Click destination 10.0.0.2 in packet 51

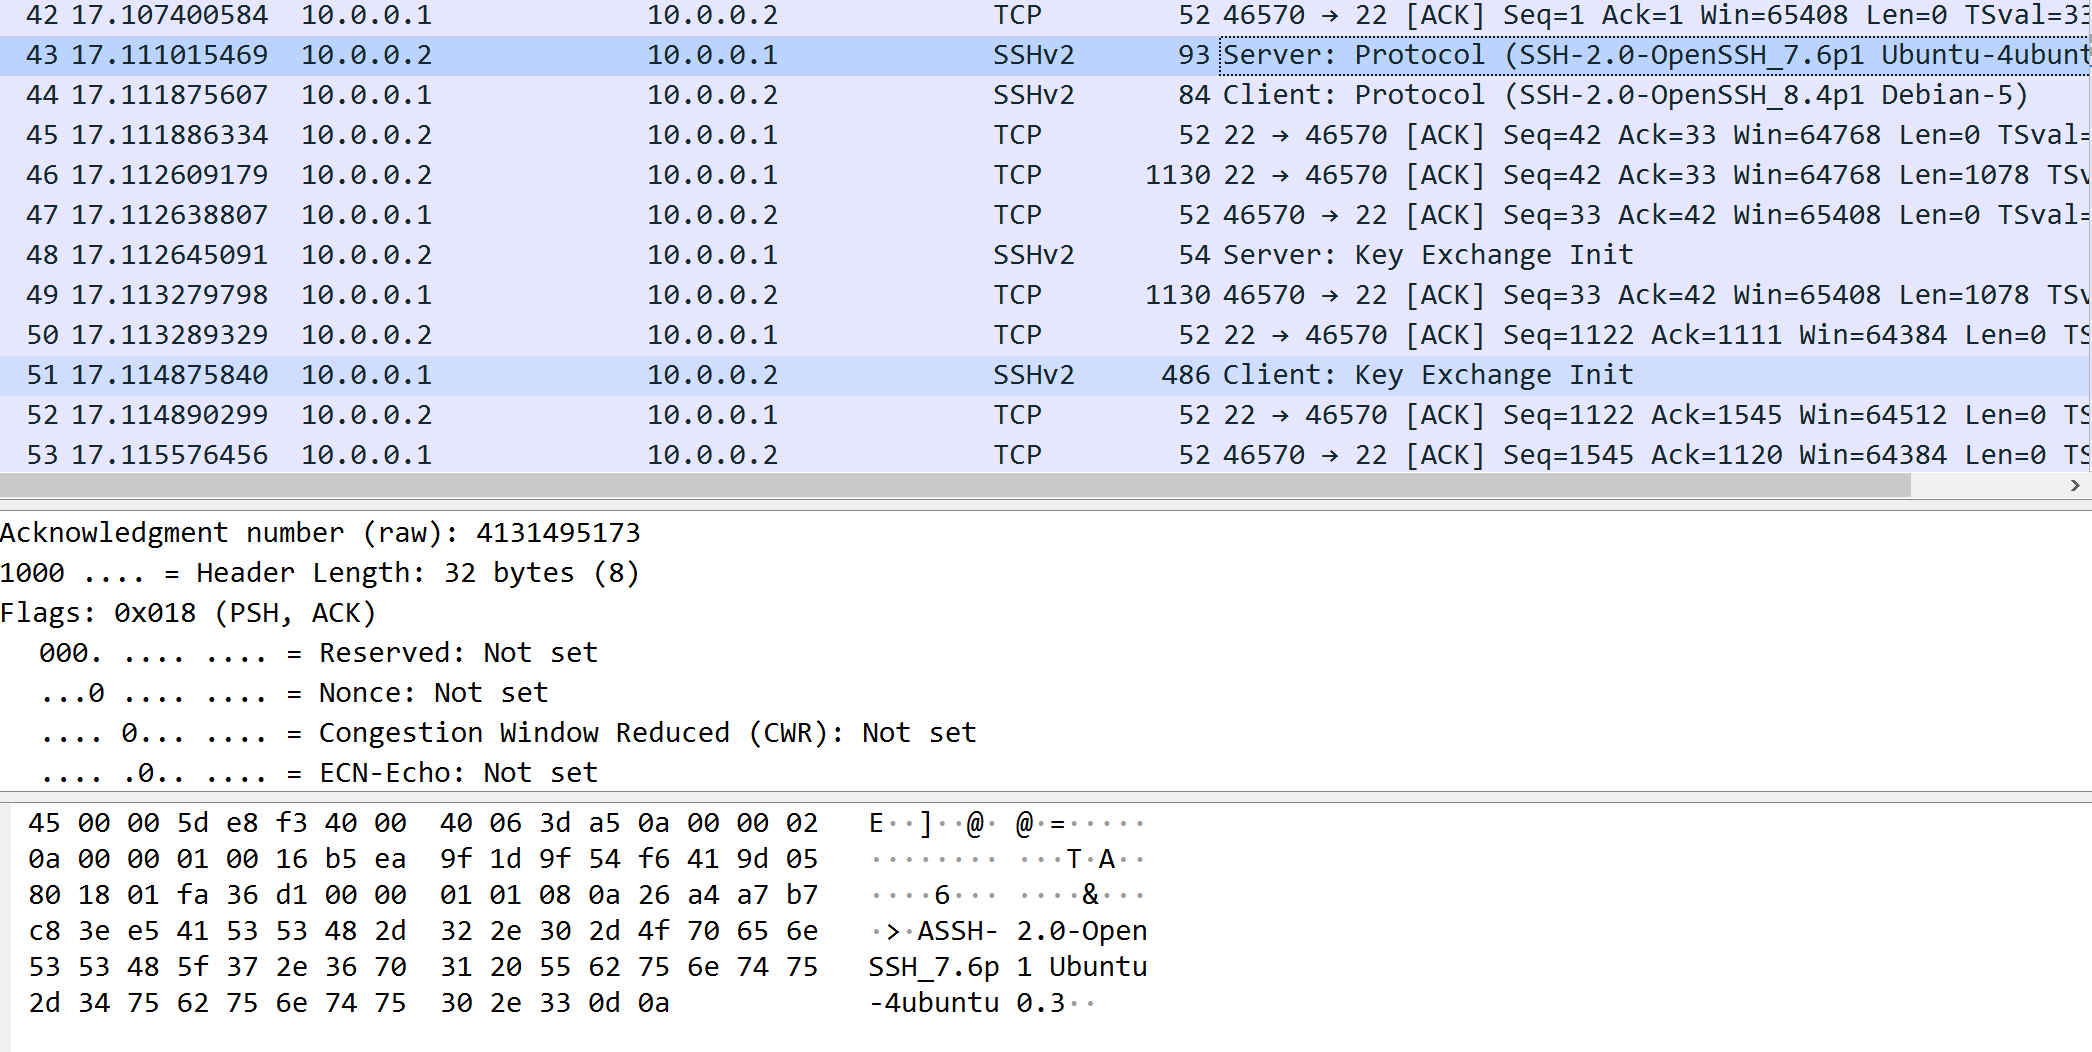712,375
